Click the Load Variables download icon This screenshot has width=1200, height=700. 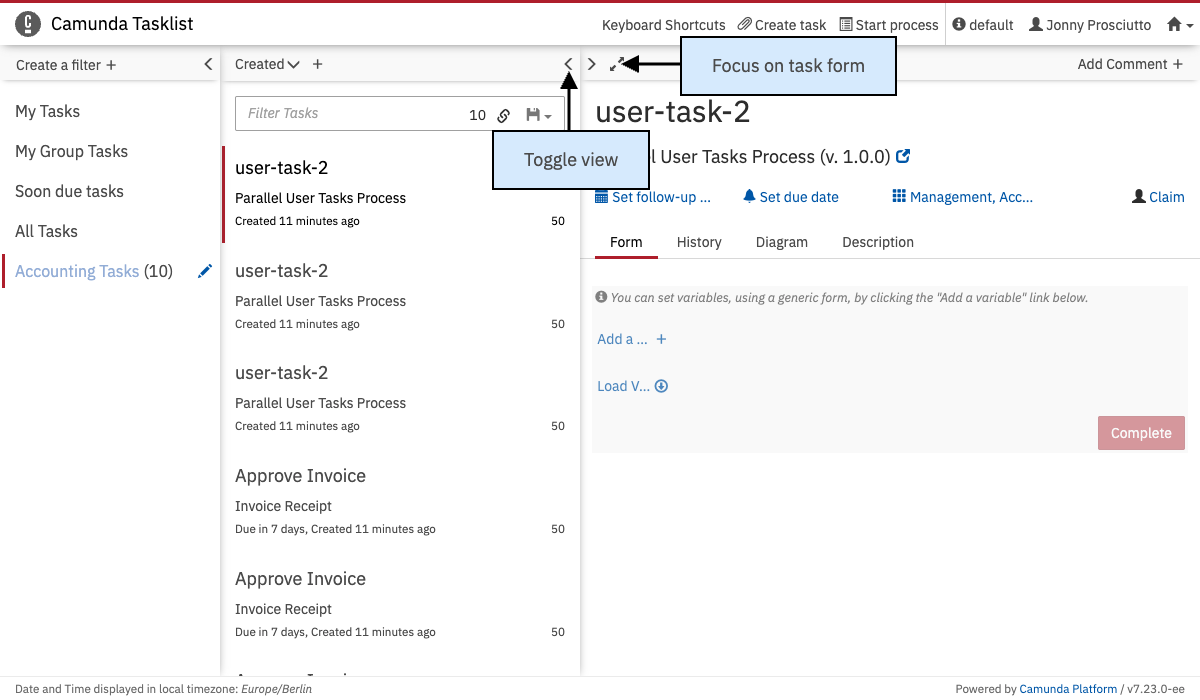tap(661, 387)
